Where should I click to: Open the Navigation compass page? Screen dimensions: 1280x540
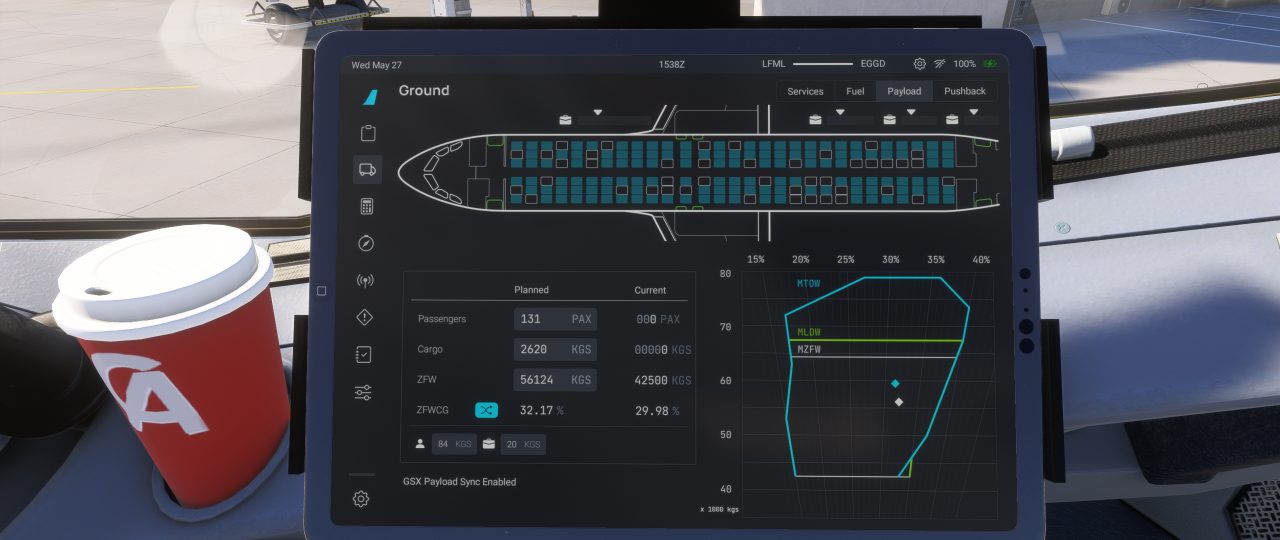[x=366, y=243]
